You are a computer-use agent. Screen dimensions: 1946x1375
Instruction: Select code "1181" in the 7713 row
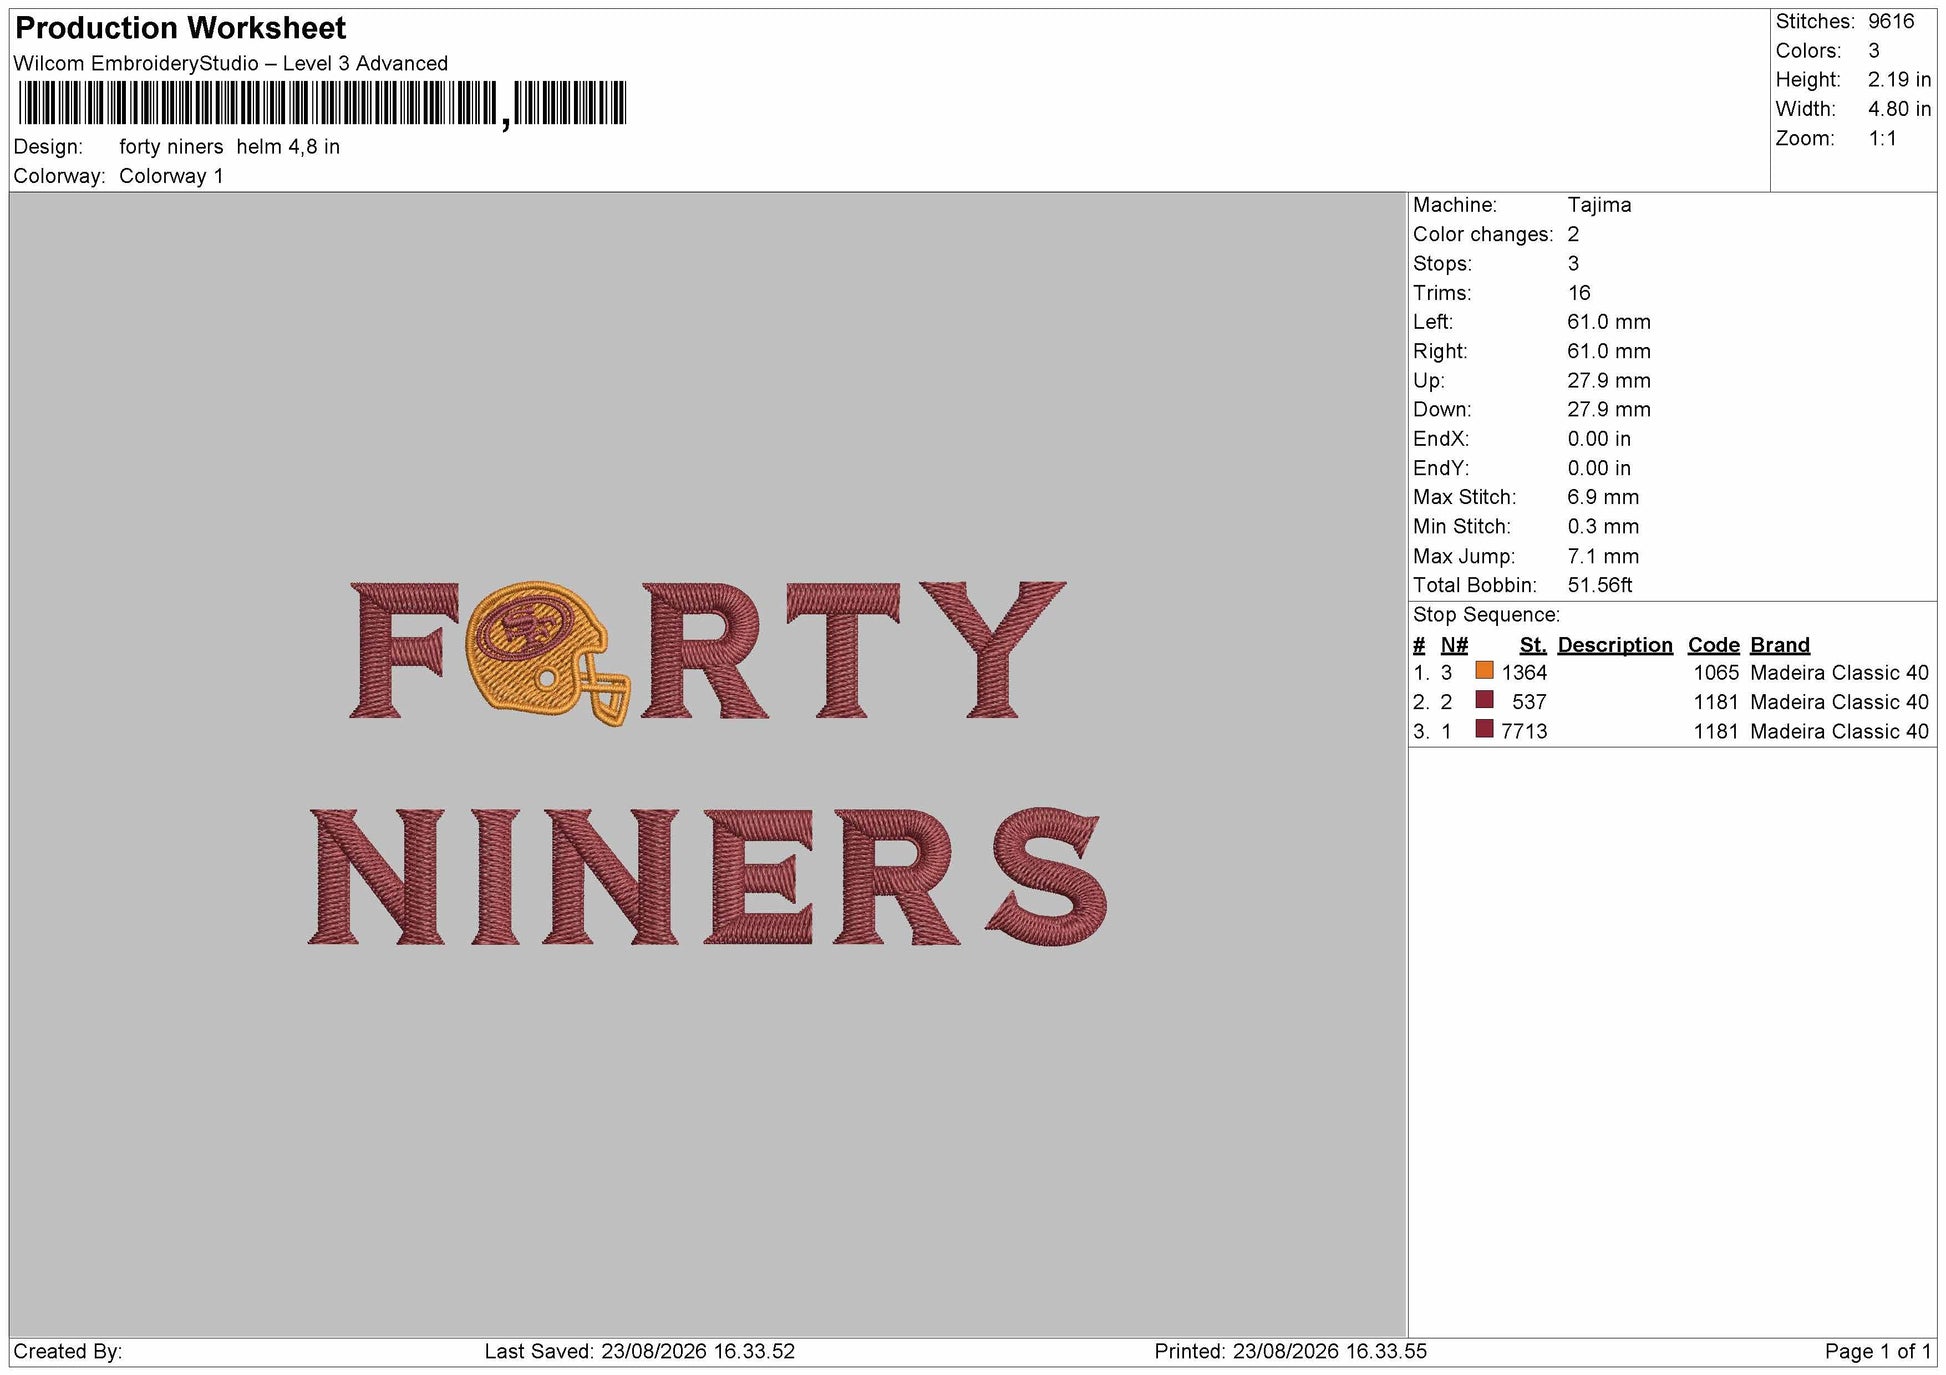[x=1717, y=731]
